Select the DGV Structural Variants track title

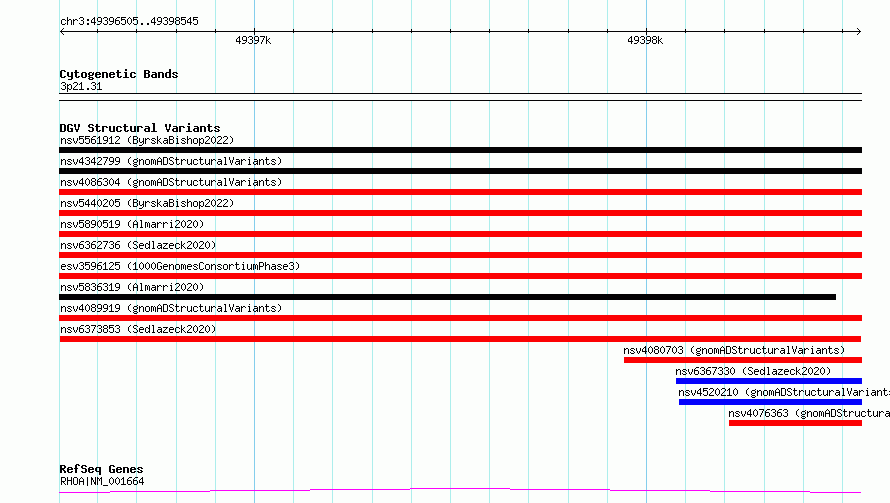(x=140, y=128)
